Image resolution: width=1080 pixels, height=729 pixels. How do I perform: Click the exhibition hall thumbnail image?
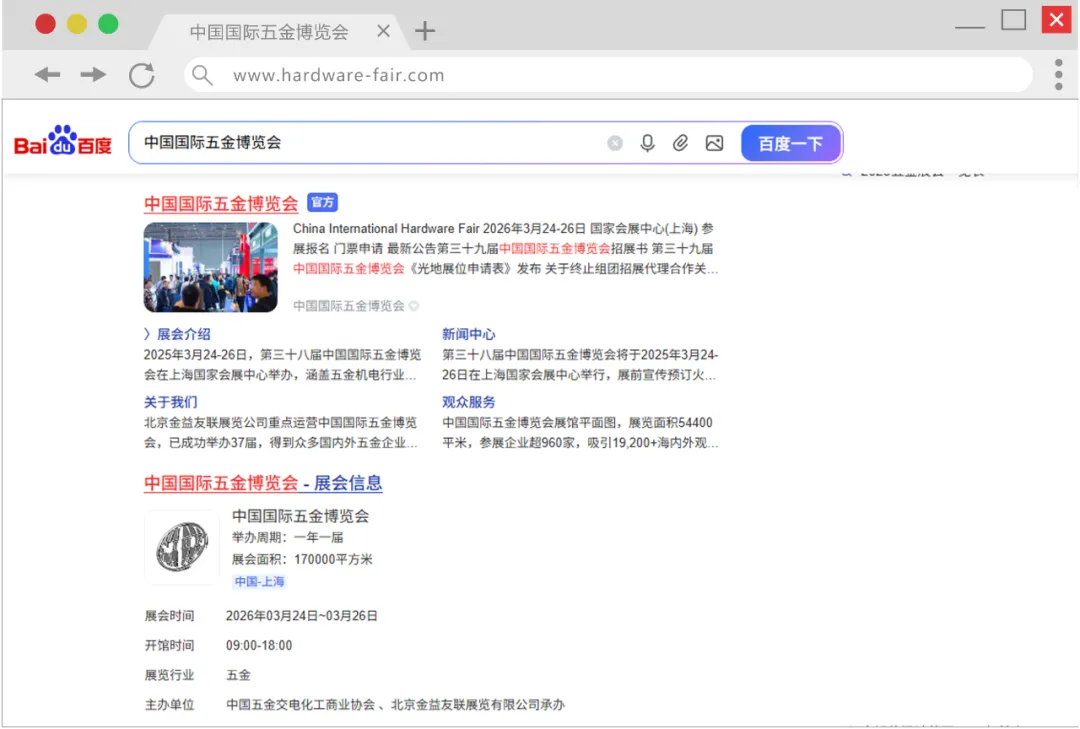point(210,267)
